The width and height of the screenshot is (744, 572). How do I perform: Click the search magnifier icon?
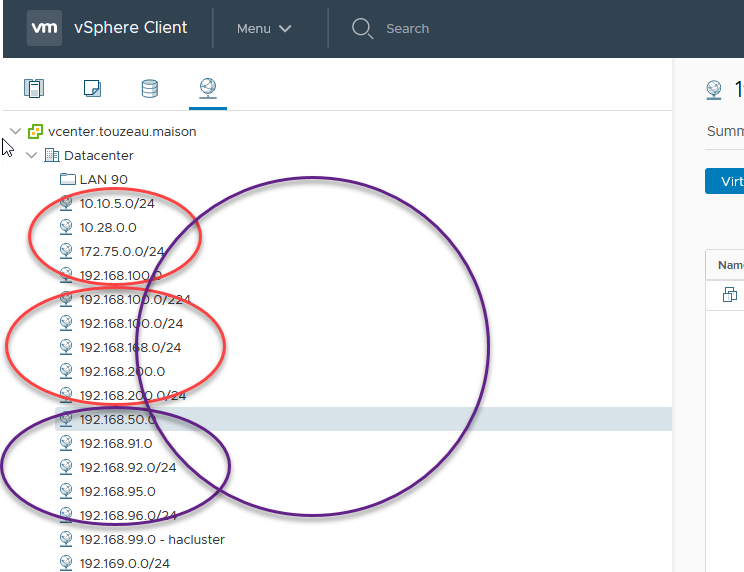[362, 28]
